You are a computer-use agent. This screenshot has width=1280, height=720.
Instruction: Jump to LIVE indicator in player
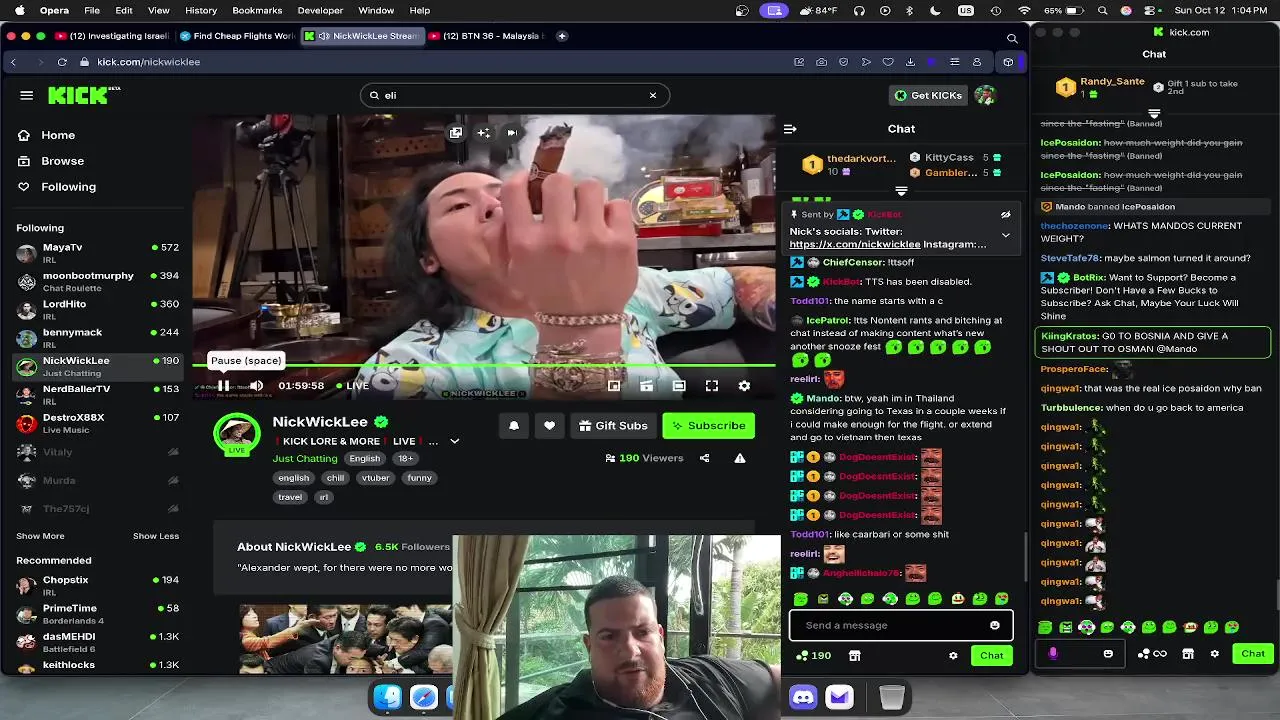click(352, 385)
